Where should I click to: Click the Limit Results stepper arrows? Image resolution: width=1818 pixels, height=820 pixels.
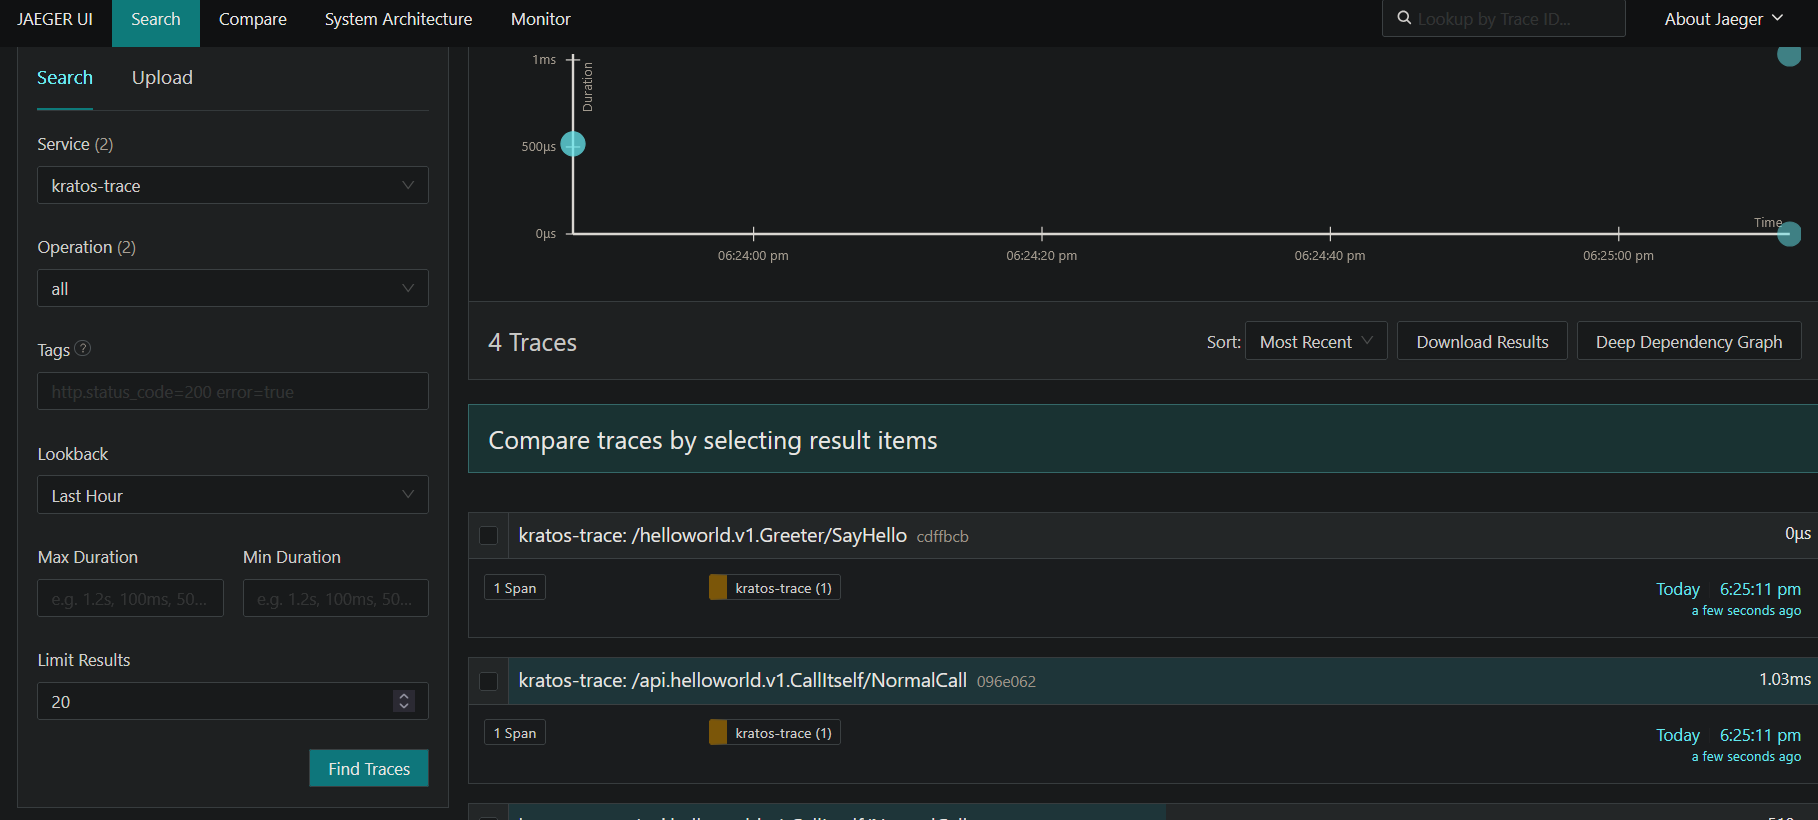pos(404,701)
